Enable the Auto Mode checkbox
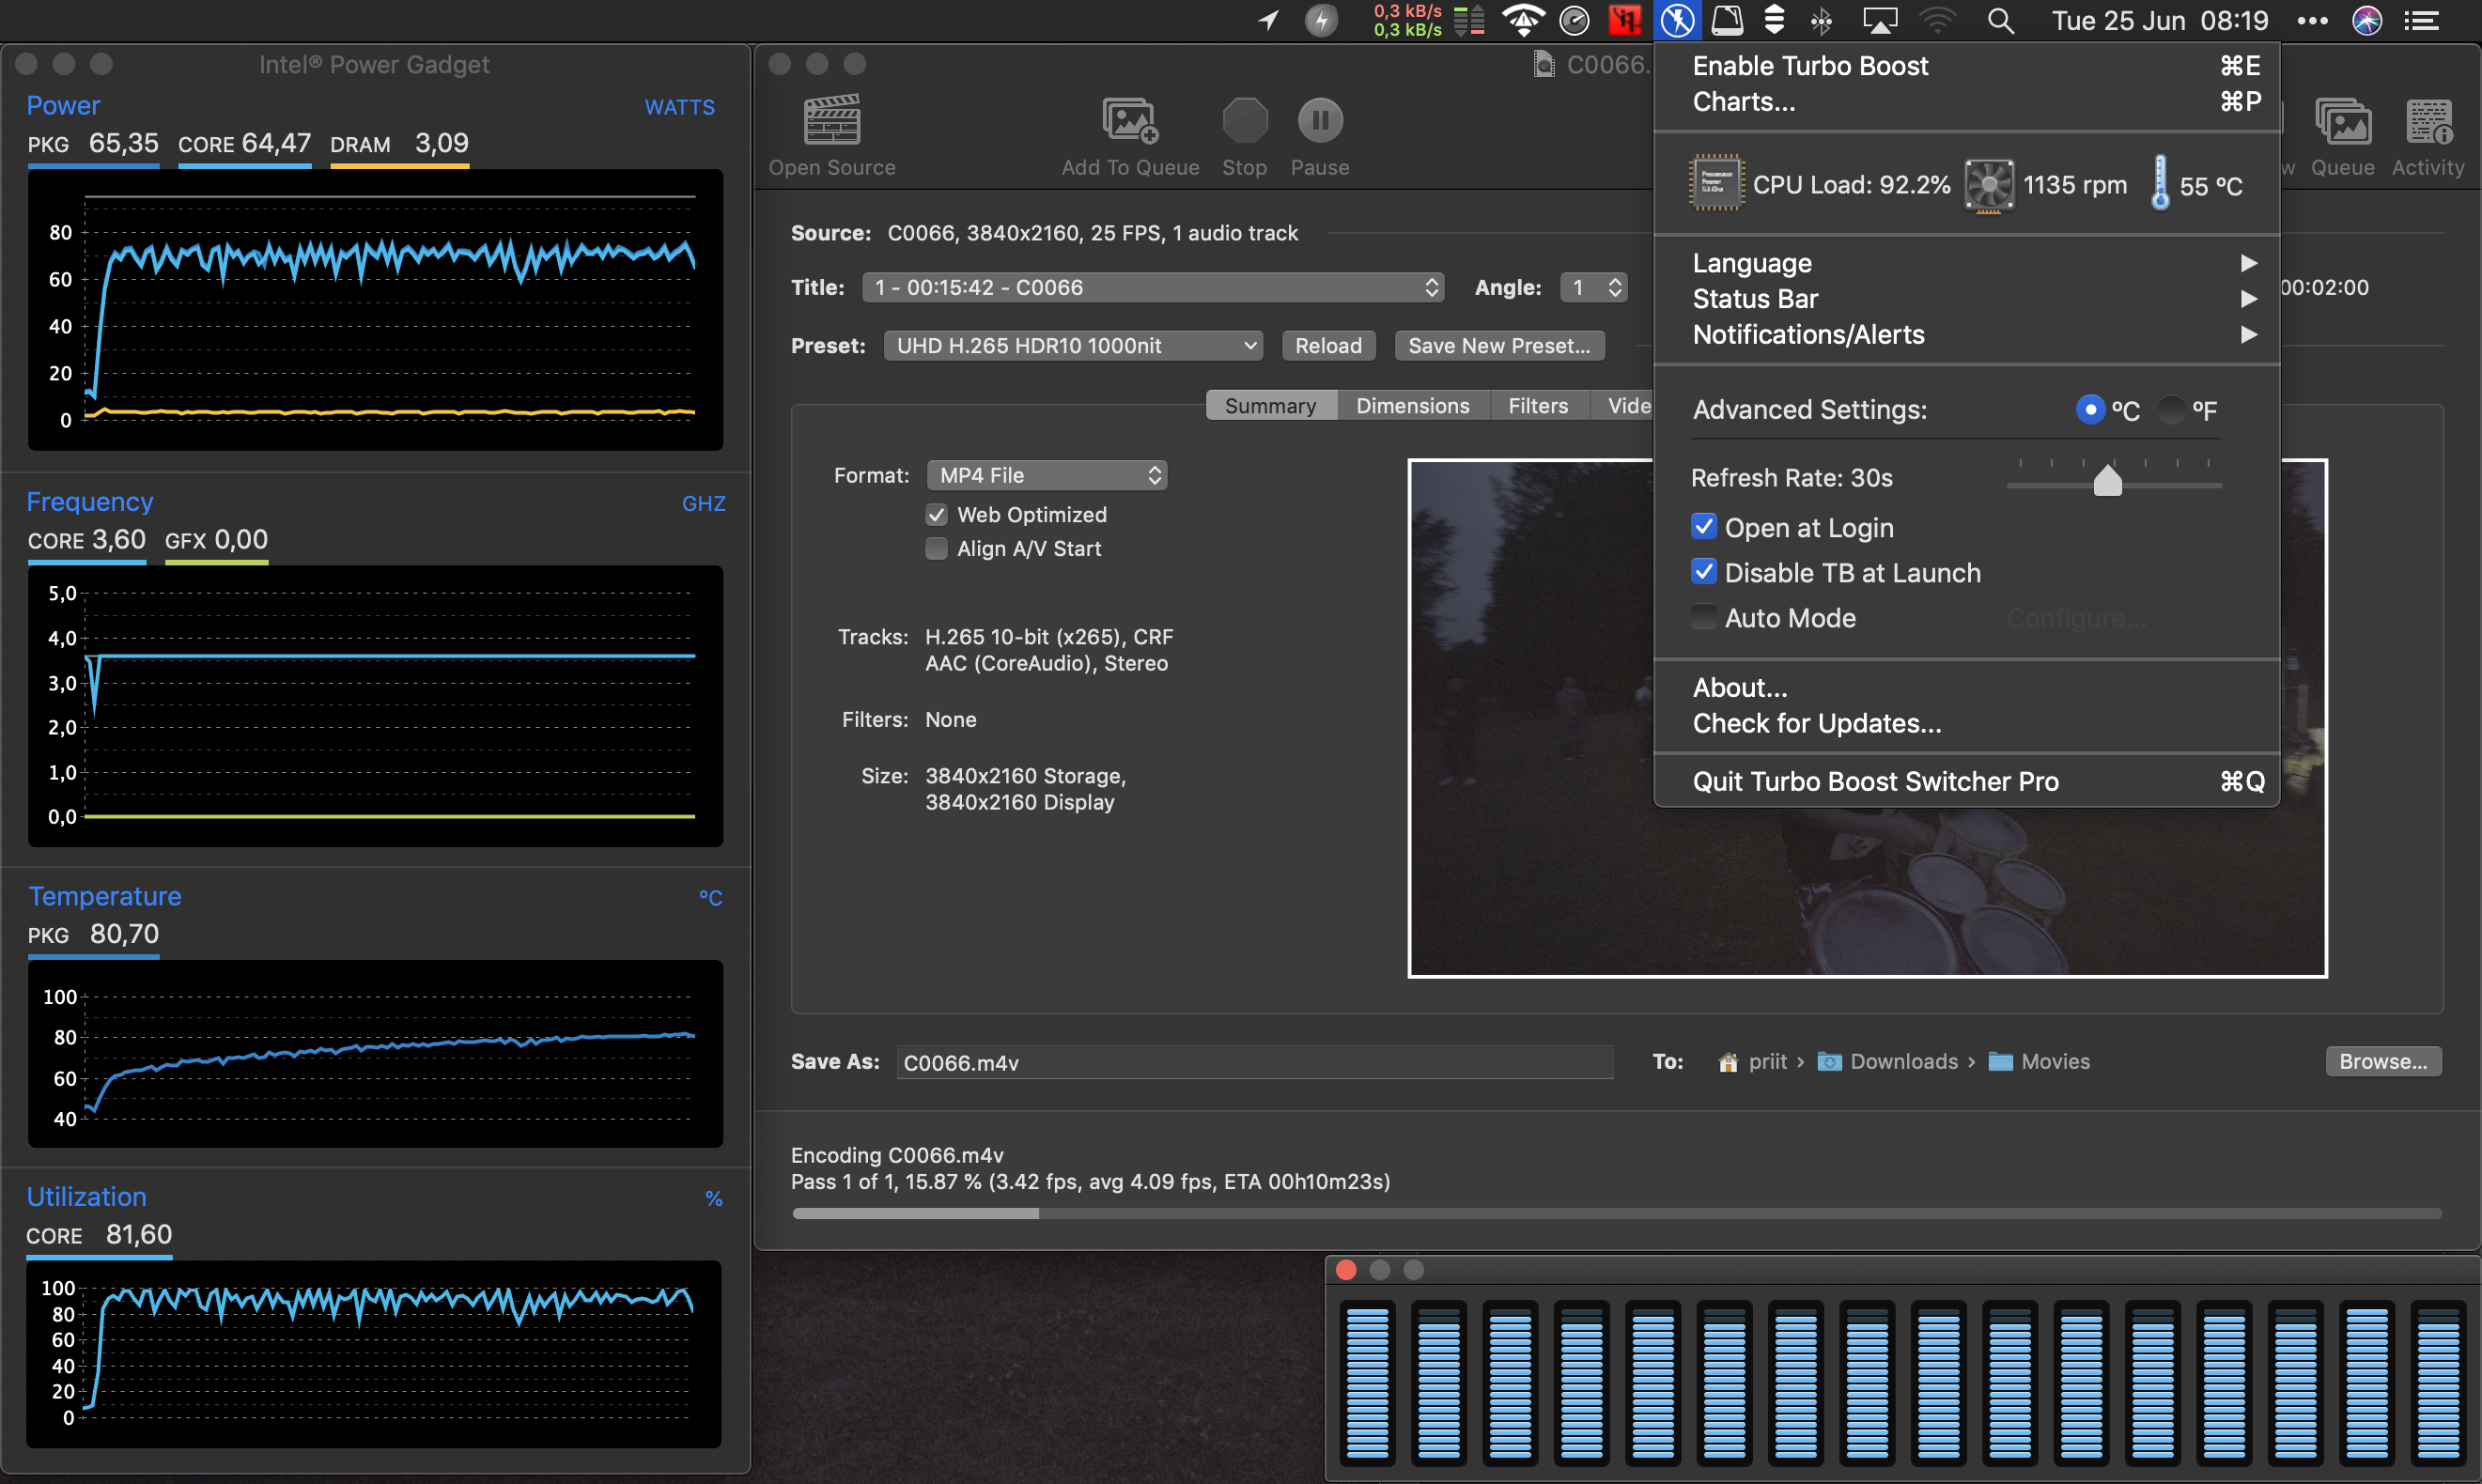The height and width of the screenshot is (1484, 2482). [x=1704, y=616]
